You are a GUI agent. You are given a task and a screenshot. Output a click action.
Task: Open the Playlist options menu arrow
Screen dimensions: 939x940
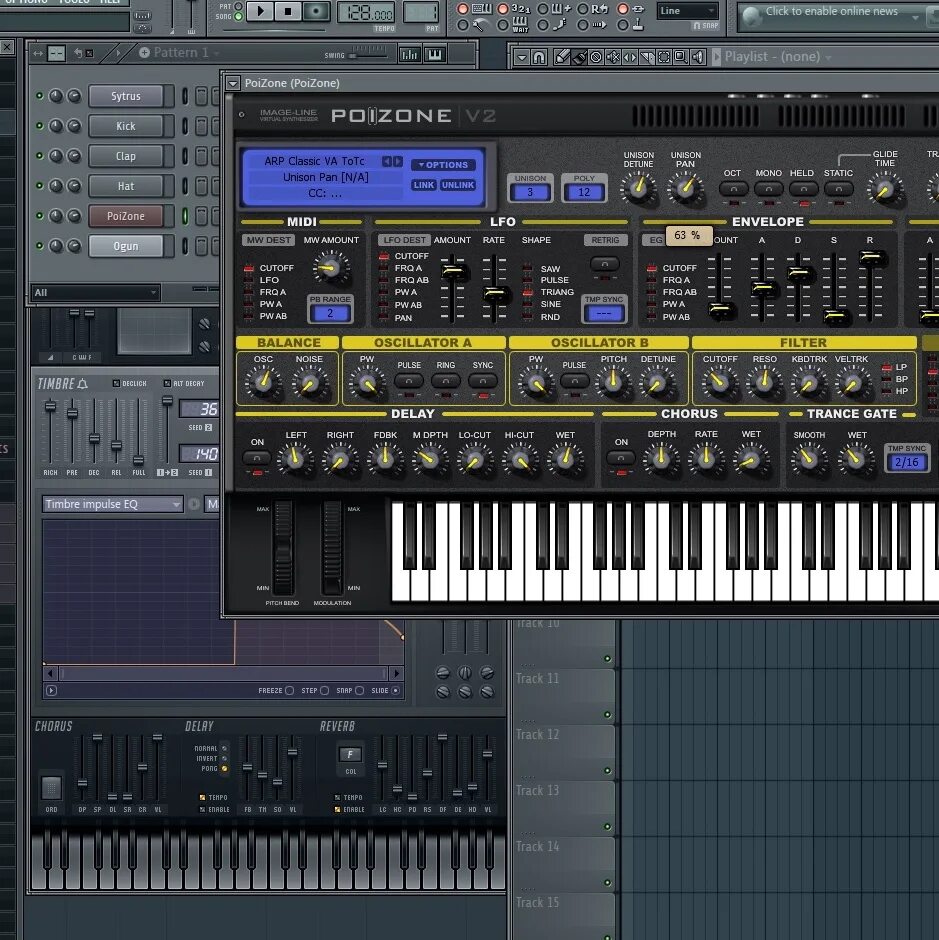[x=522, y=58]
